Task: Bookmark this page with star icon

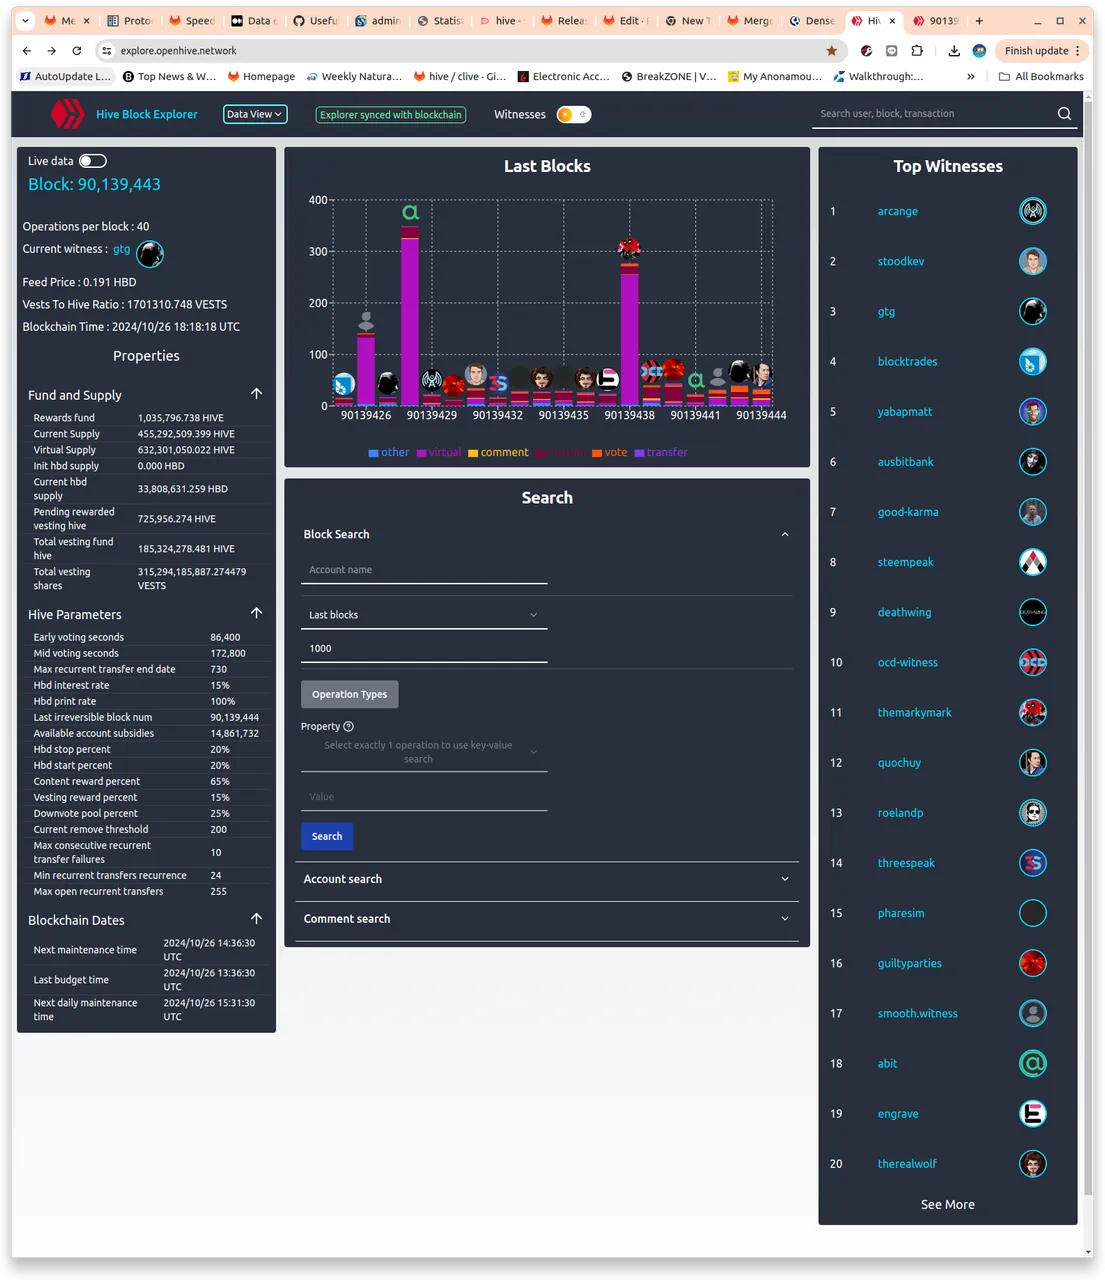Action: (x=831, y=51)
